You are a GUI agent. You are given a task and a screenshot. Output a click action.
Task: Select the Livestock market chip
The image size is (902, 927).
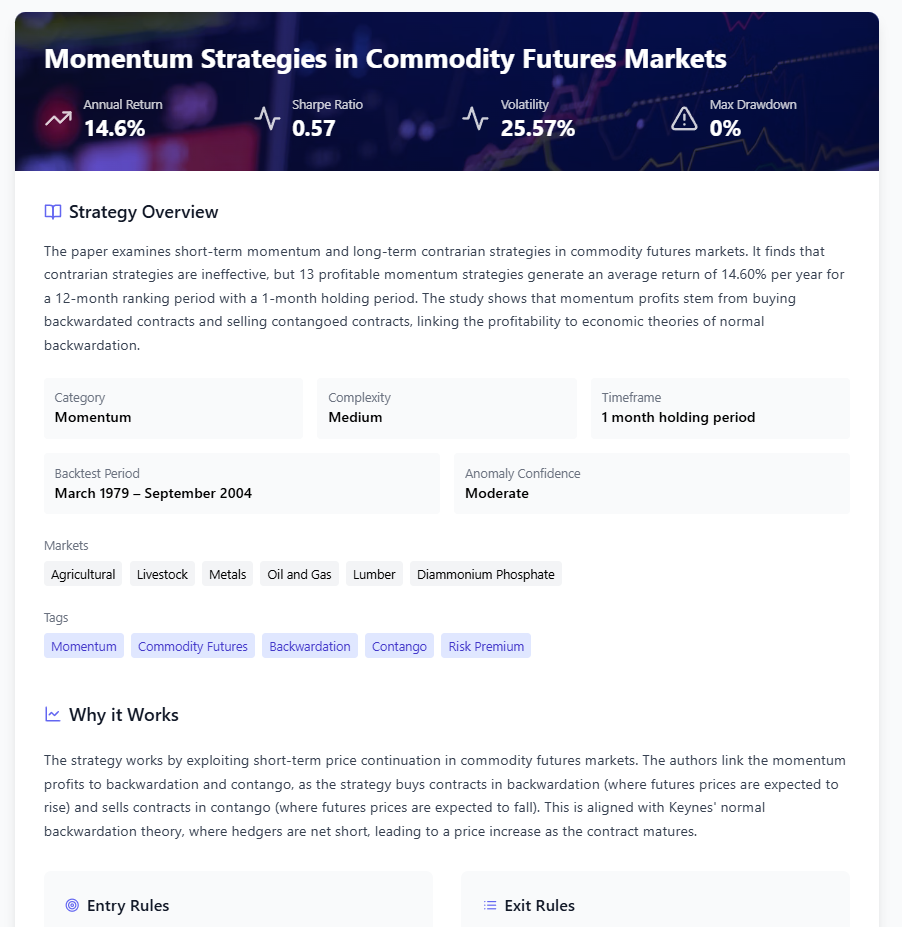pos(161,573)
